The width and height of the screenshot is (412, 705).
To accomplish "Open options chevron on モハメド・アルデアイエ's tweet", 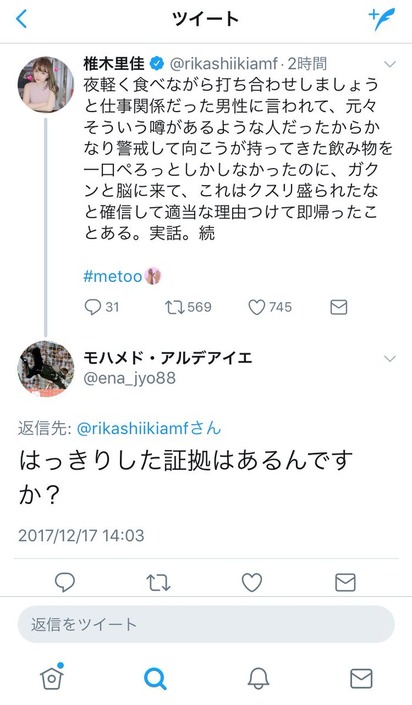I will pos(390,358).
